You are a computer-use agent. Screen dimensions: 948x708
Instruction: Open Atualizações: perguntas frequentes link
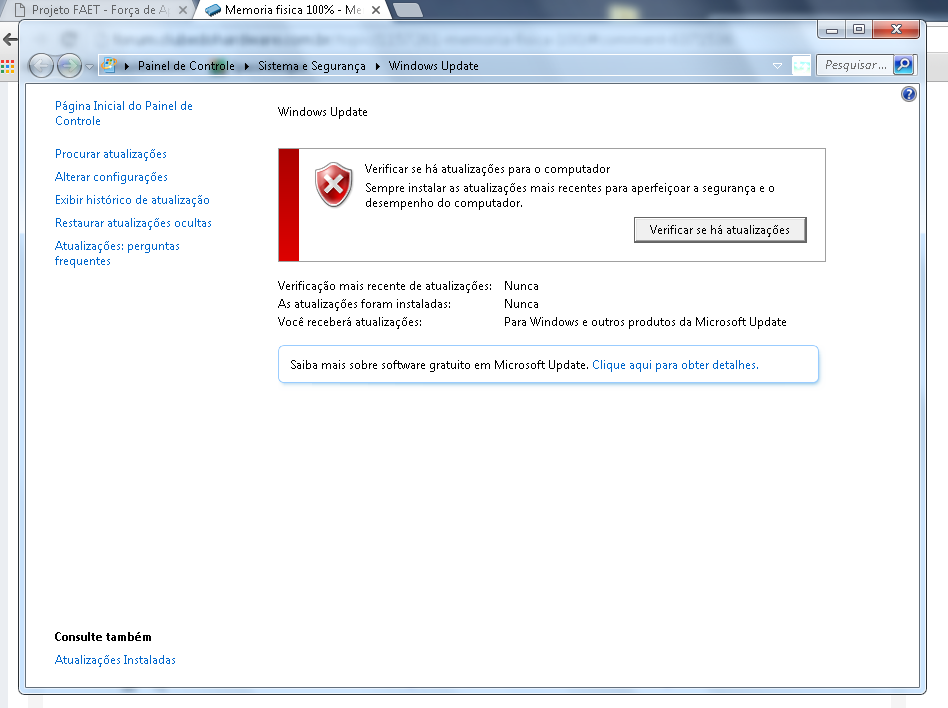[117, 253]
